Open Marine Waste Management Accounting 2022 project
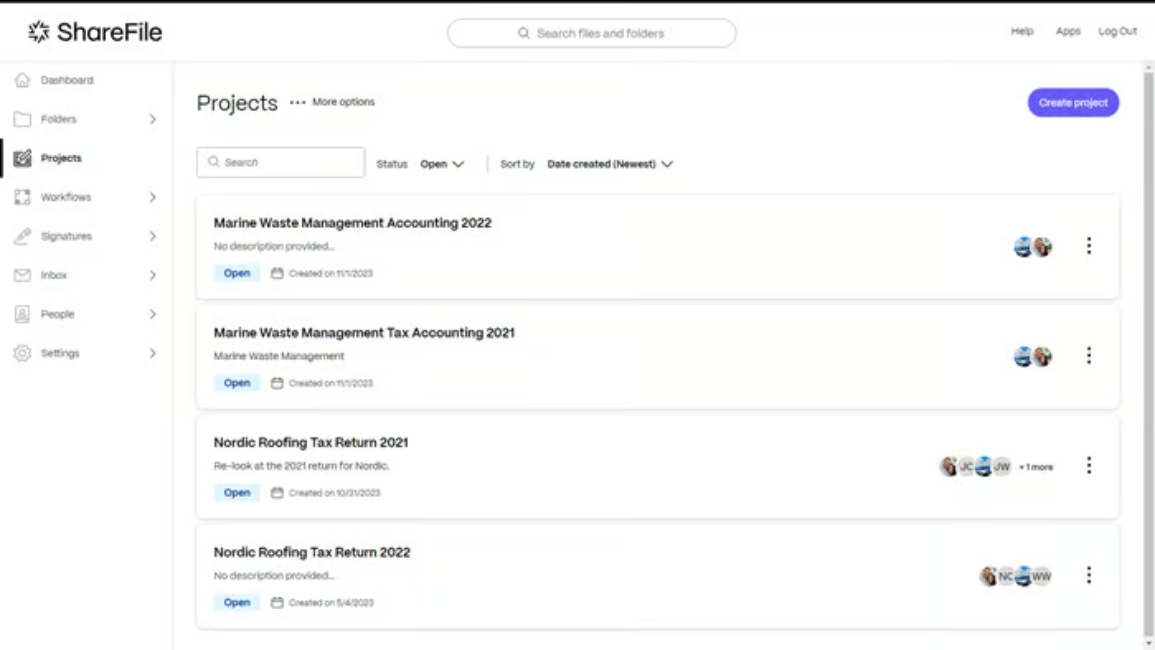Screen dimensions: 1155x650 click(352, 223)
